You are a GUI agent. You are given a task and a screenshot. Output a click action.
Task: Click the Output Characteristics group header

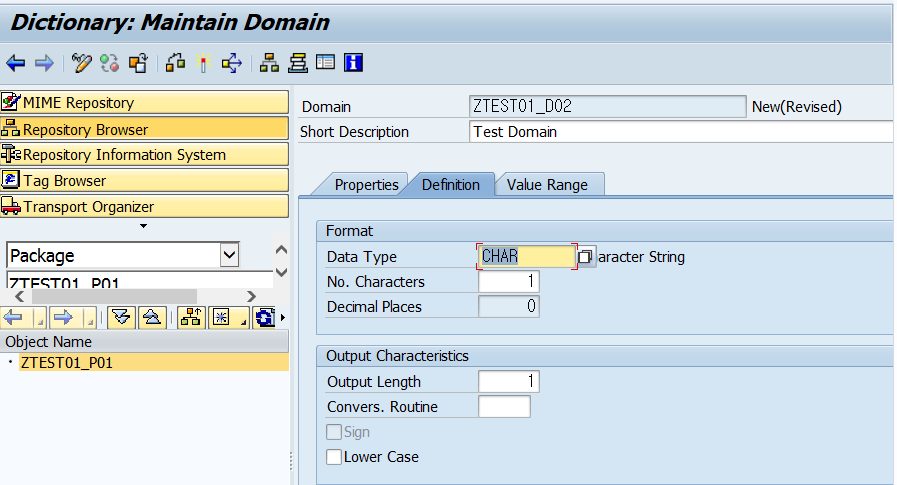pos(605,356)
